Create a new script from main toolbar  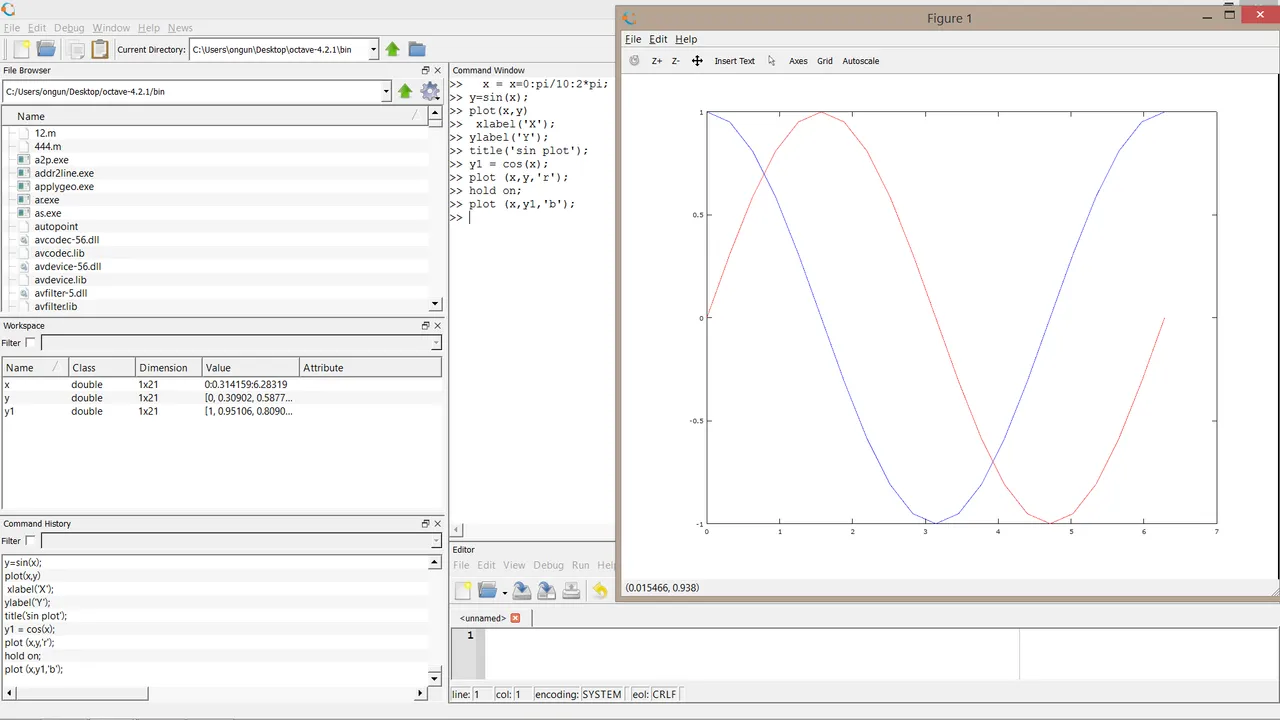point(20,49)
